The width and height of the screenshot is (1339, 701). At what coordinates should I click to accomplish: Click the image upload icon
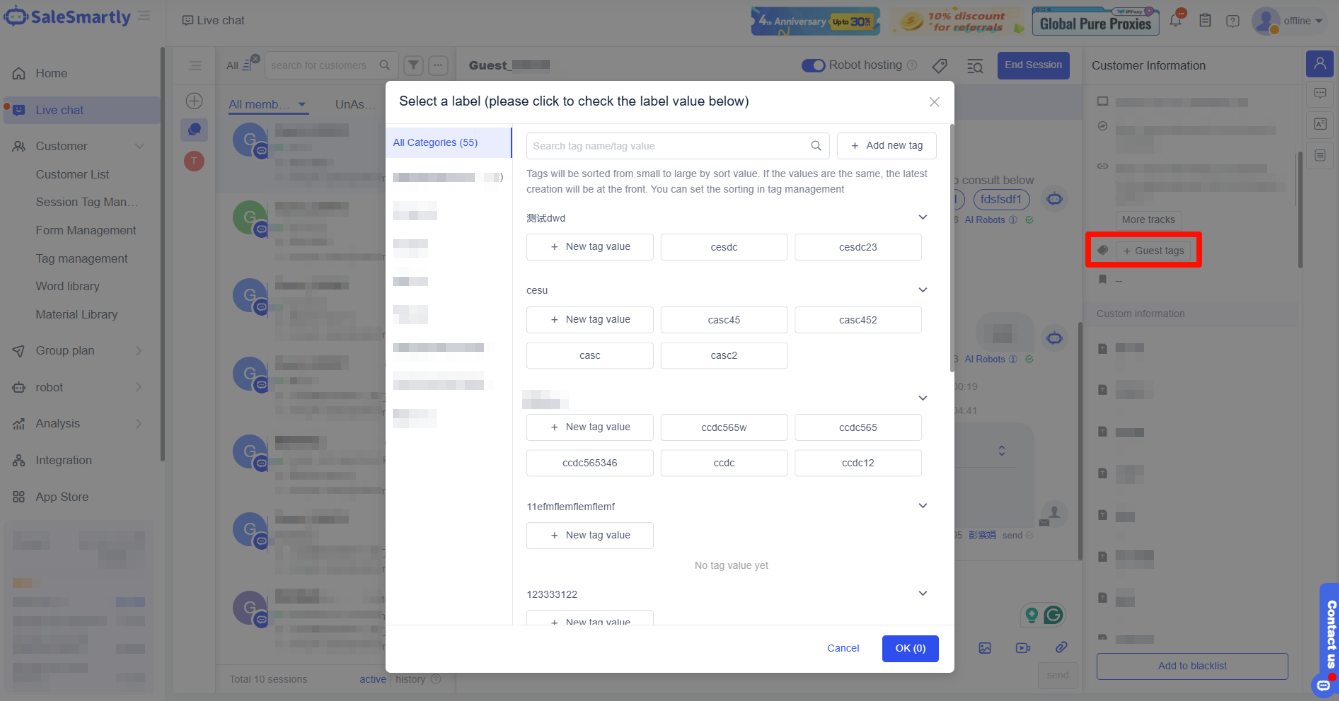(985, 648)
